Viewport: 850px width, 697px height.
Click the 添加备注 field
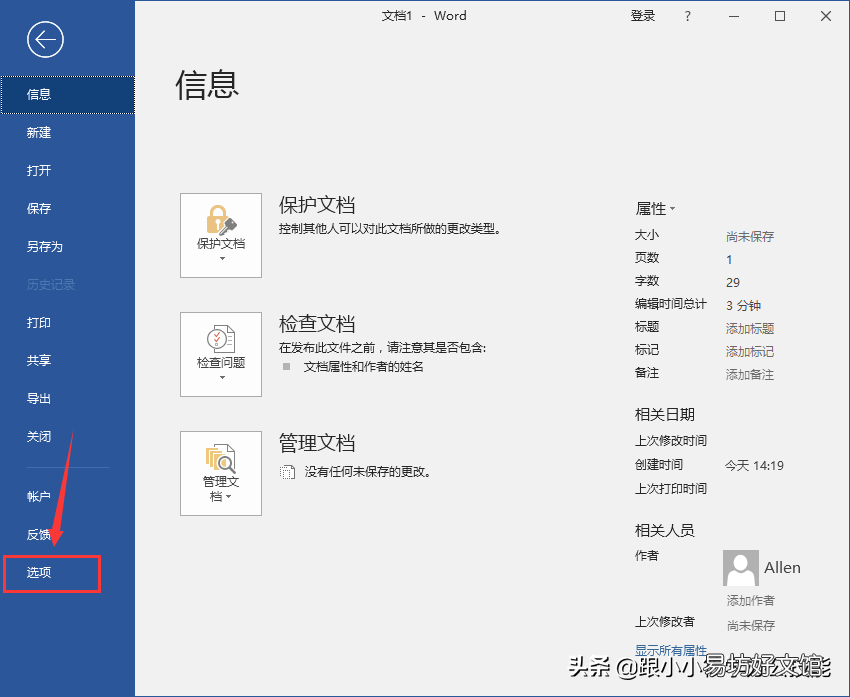coord(750,375)
